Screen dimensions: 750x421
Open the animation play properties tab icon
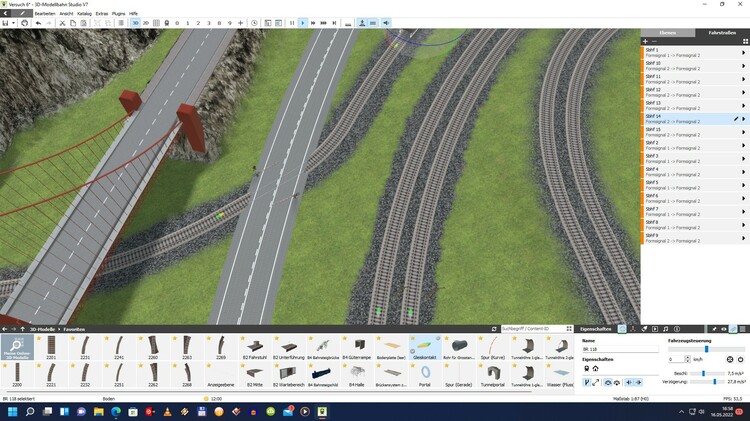655,329
